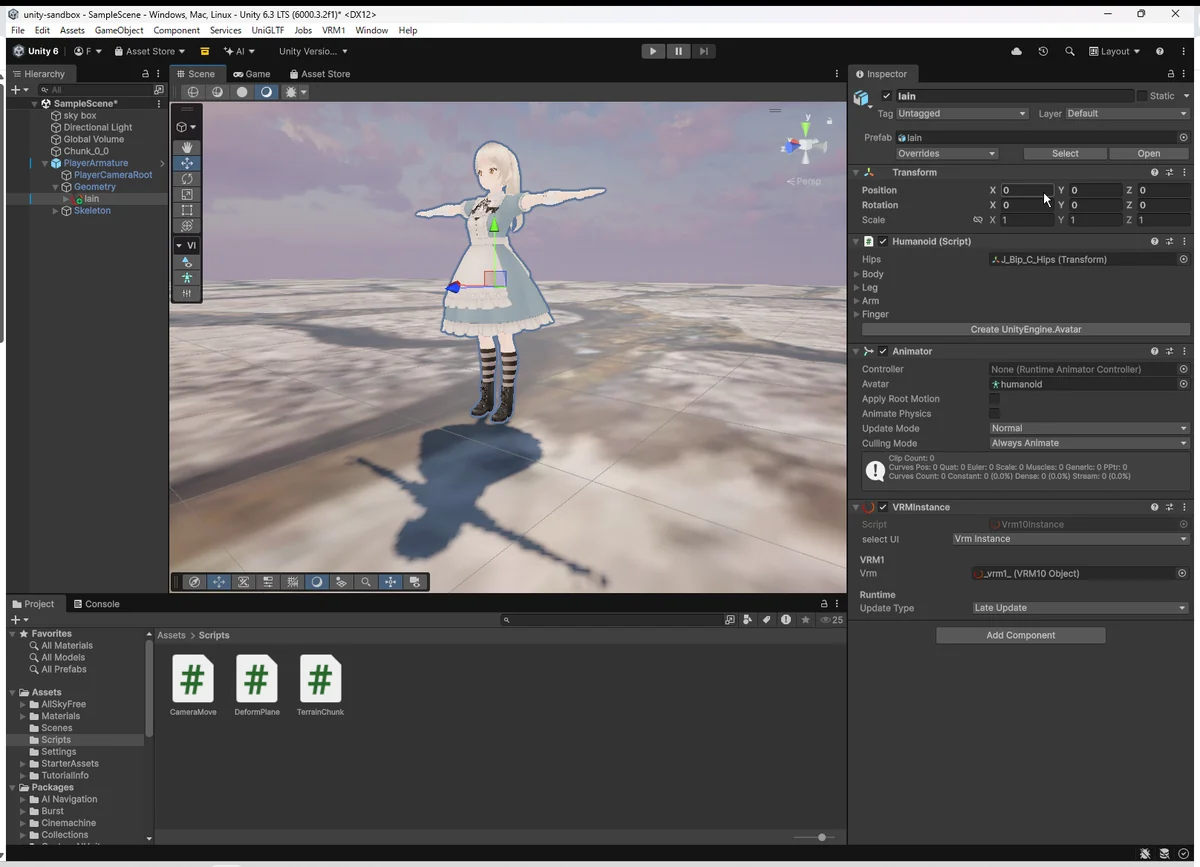The width and height of the screenshot is (1200, 867).
Task: Enable the Apply Root Motion checkbox
Action: [x=994, y=399]
